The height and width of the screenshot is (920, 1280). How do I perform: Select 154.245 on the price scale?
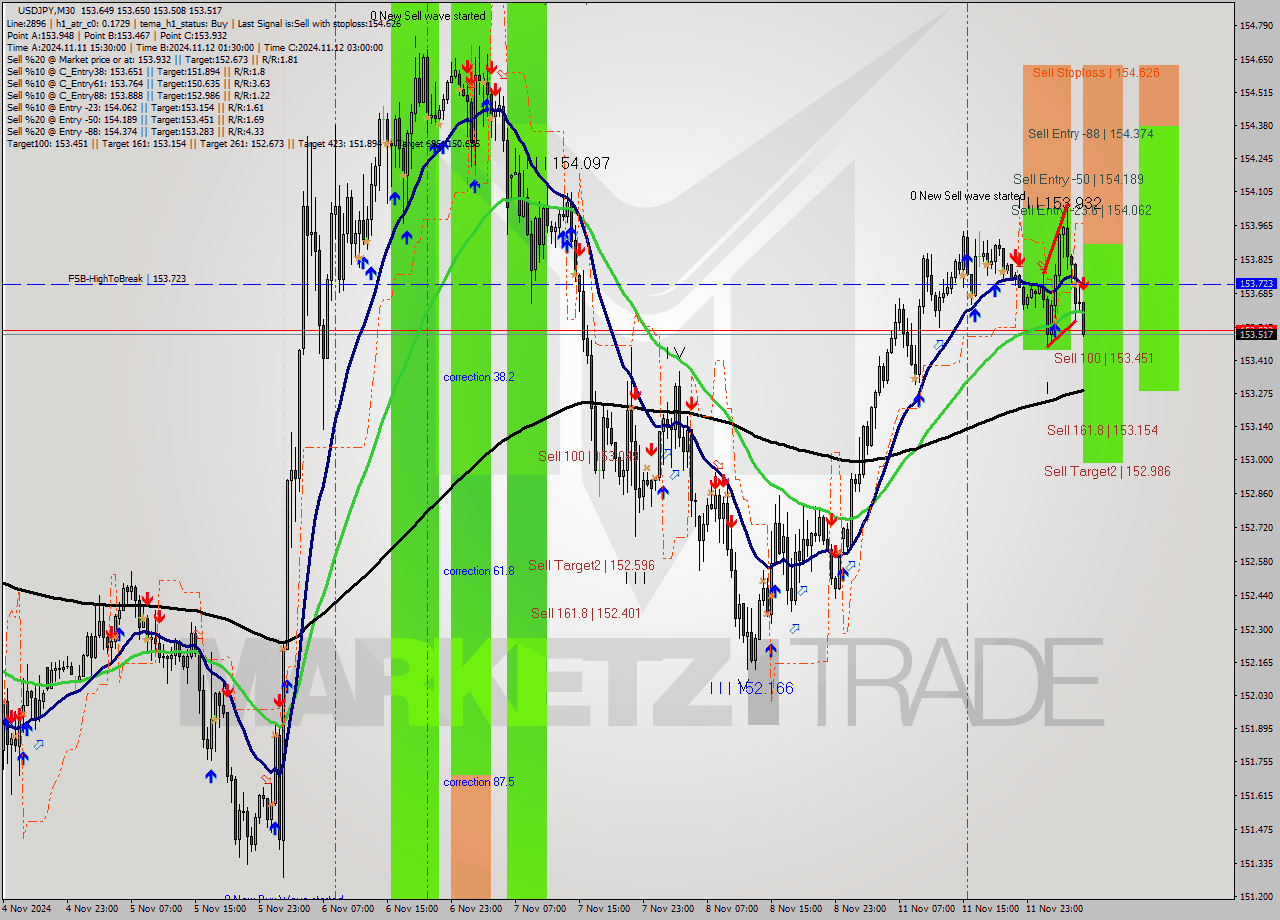pos(1256,159)
